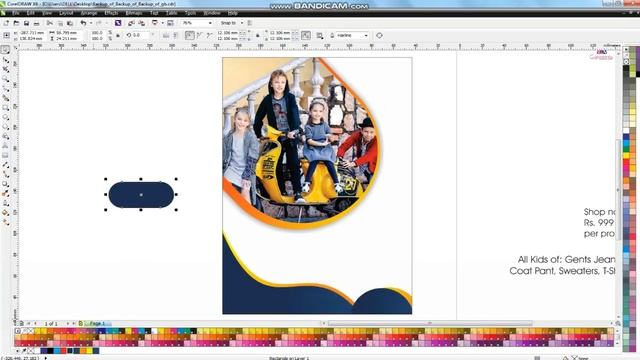The width and height of the screenshot is (640, 360).
Task: Click the add page button left of navigator
Action: [22, 323]
